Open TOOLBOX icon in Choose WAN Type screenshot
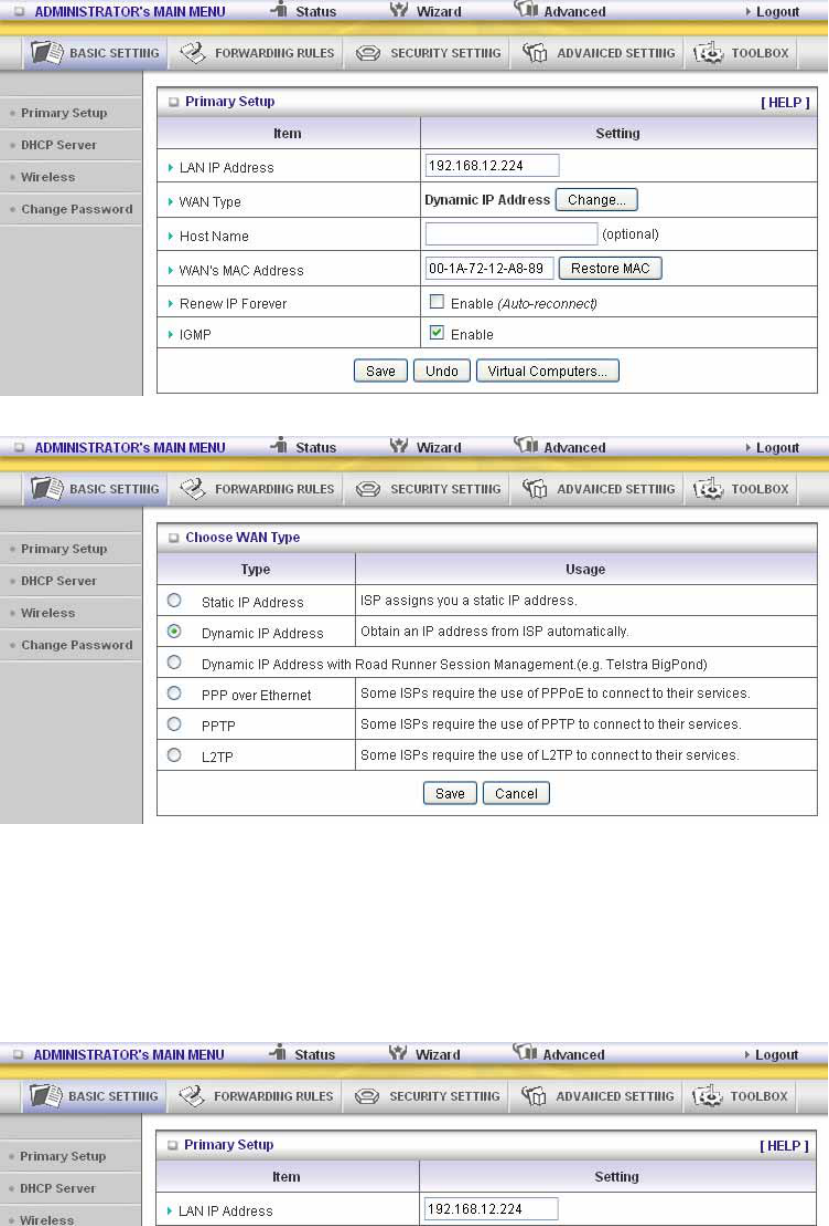The image size is (829, 1226). pos(709,489)
